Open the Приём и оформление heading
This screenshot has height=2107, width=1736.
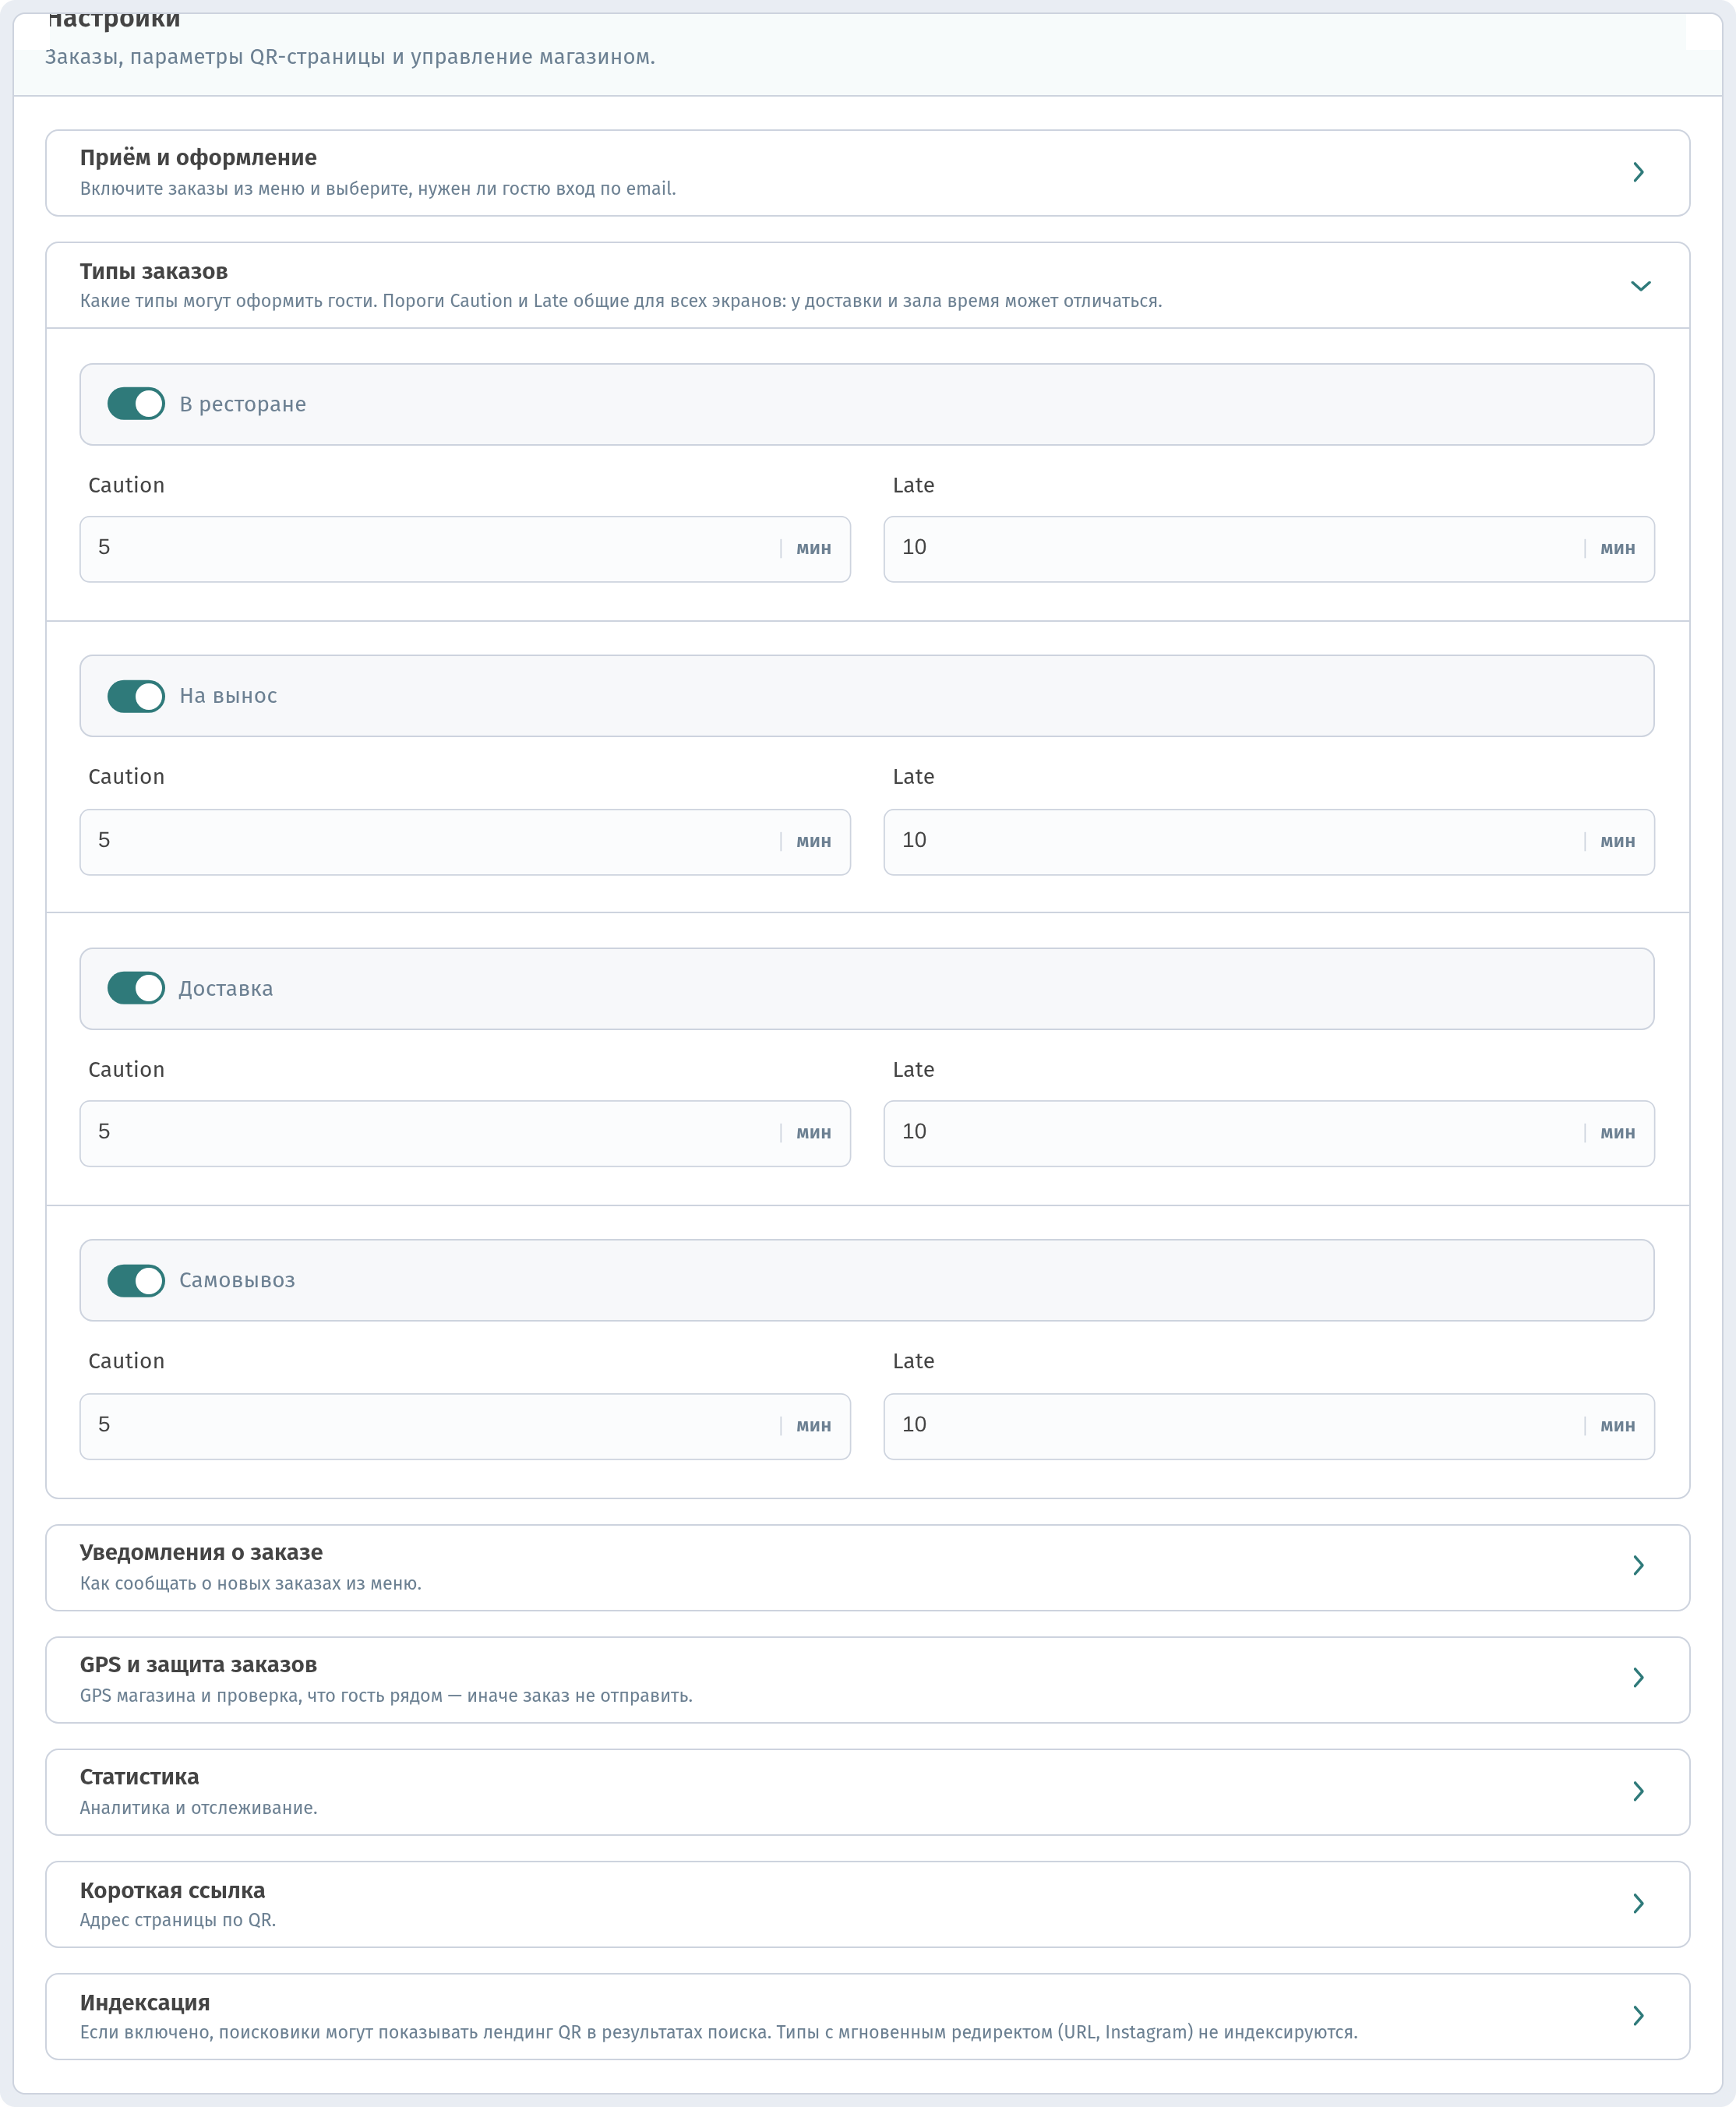198,158
